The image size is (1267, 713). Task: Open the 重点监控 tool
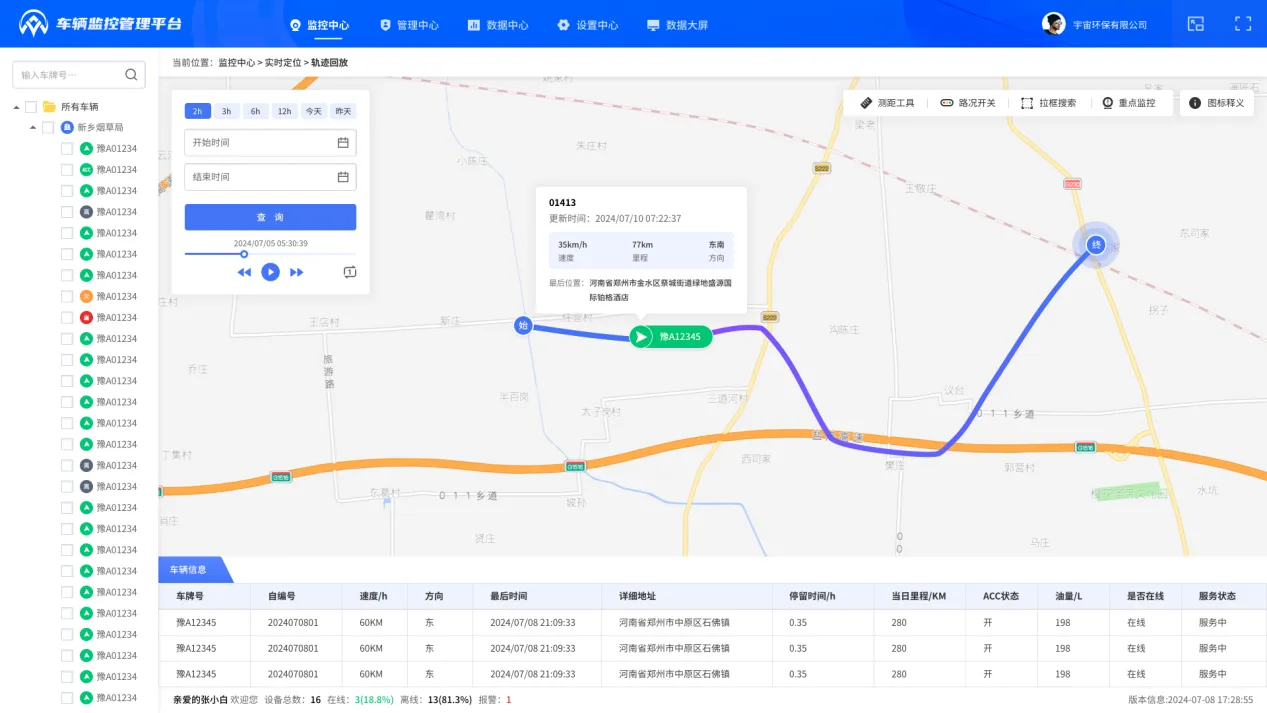click(x=1128, y=103)
